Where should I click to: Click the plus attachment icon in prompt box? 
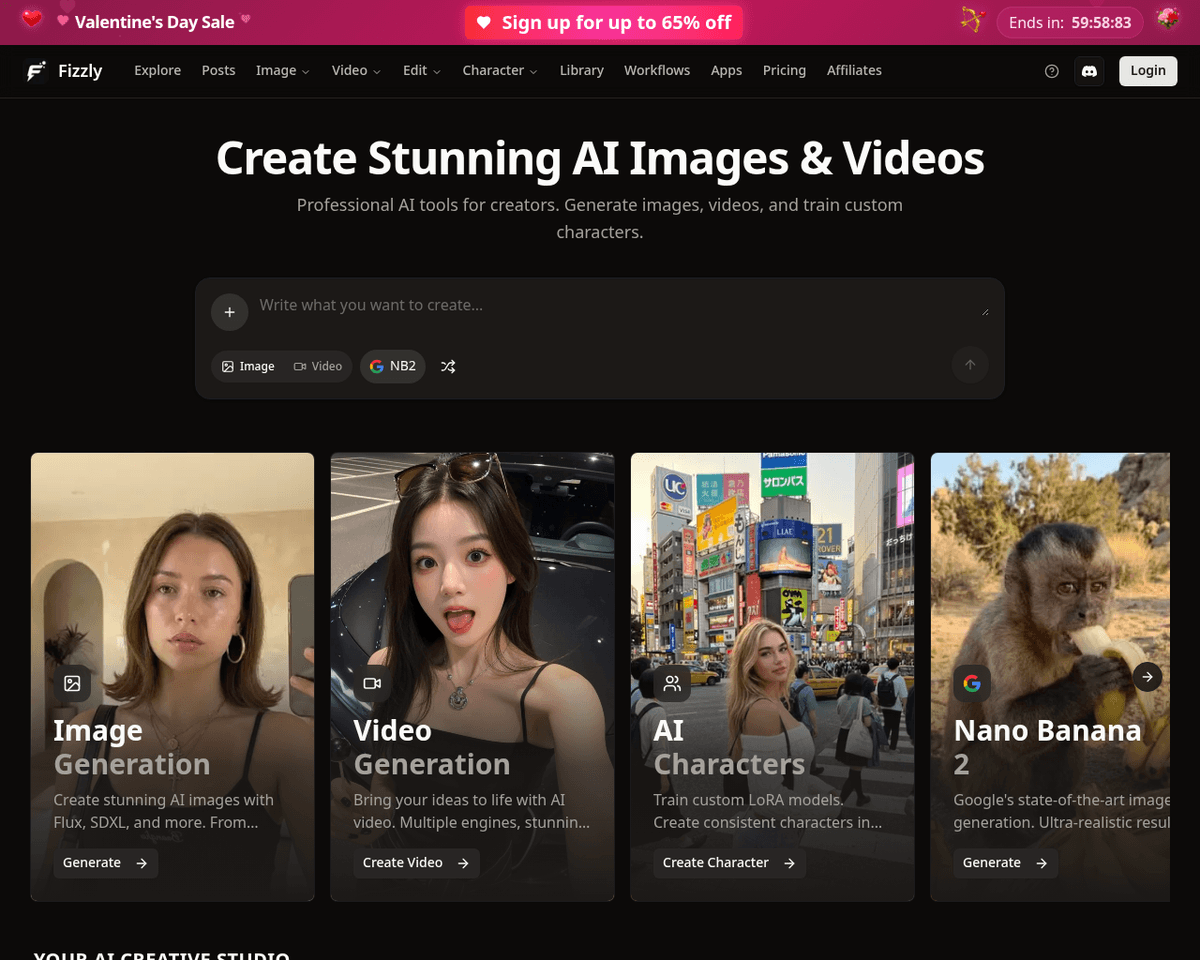[x=229, y=312]
